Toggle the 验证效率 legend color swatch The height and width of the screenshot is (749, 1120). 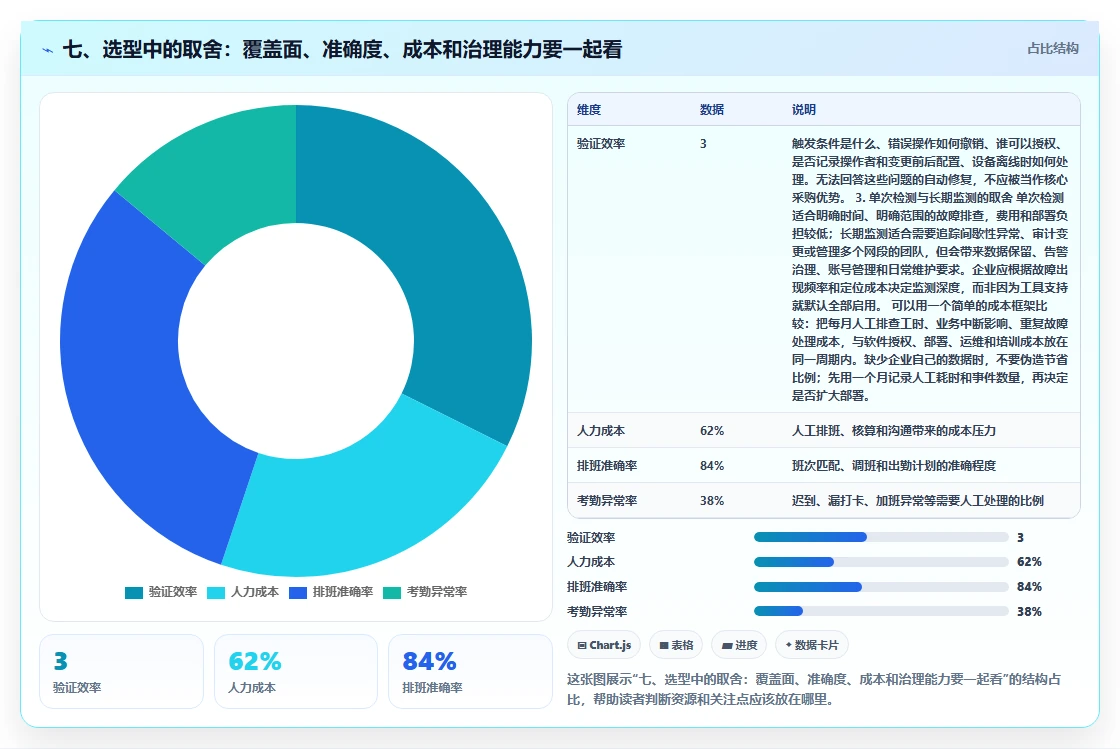coord(134,593)
